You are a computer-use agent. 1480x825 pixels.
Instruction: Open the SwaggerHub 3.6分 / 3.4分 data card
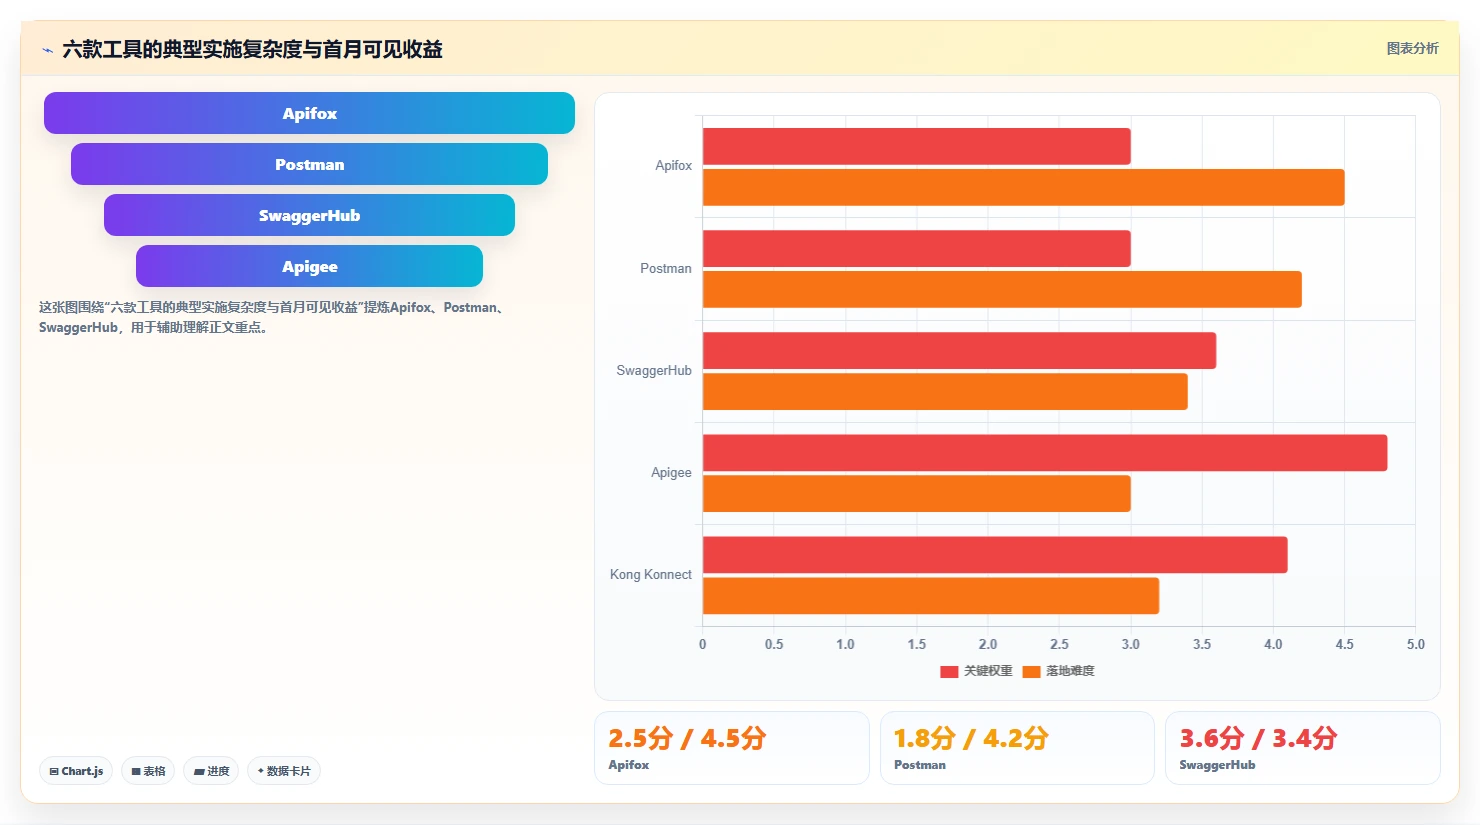pos(1303,748)
